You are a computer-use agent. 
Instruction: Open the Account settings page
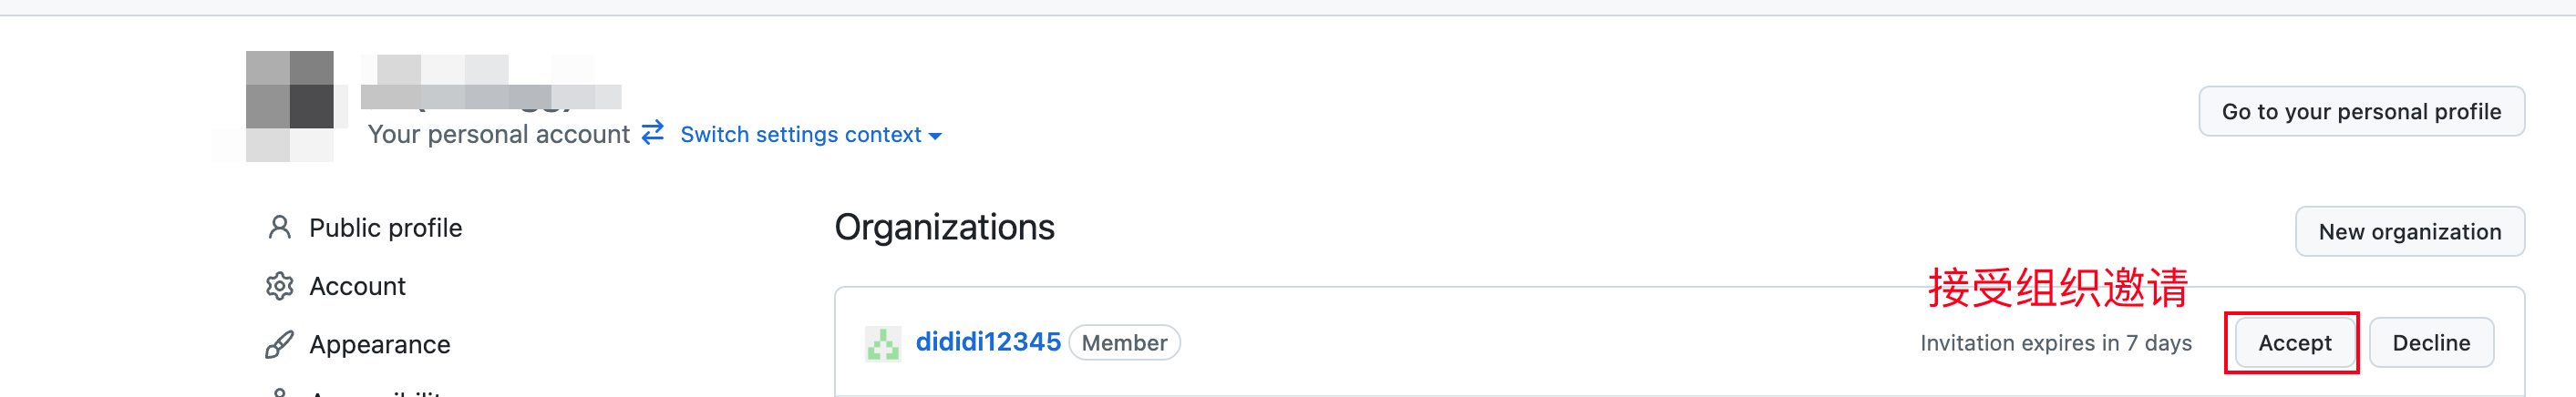pos(357,286)
